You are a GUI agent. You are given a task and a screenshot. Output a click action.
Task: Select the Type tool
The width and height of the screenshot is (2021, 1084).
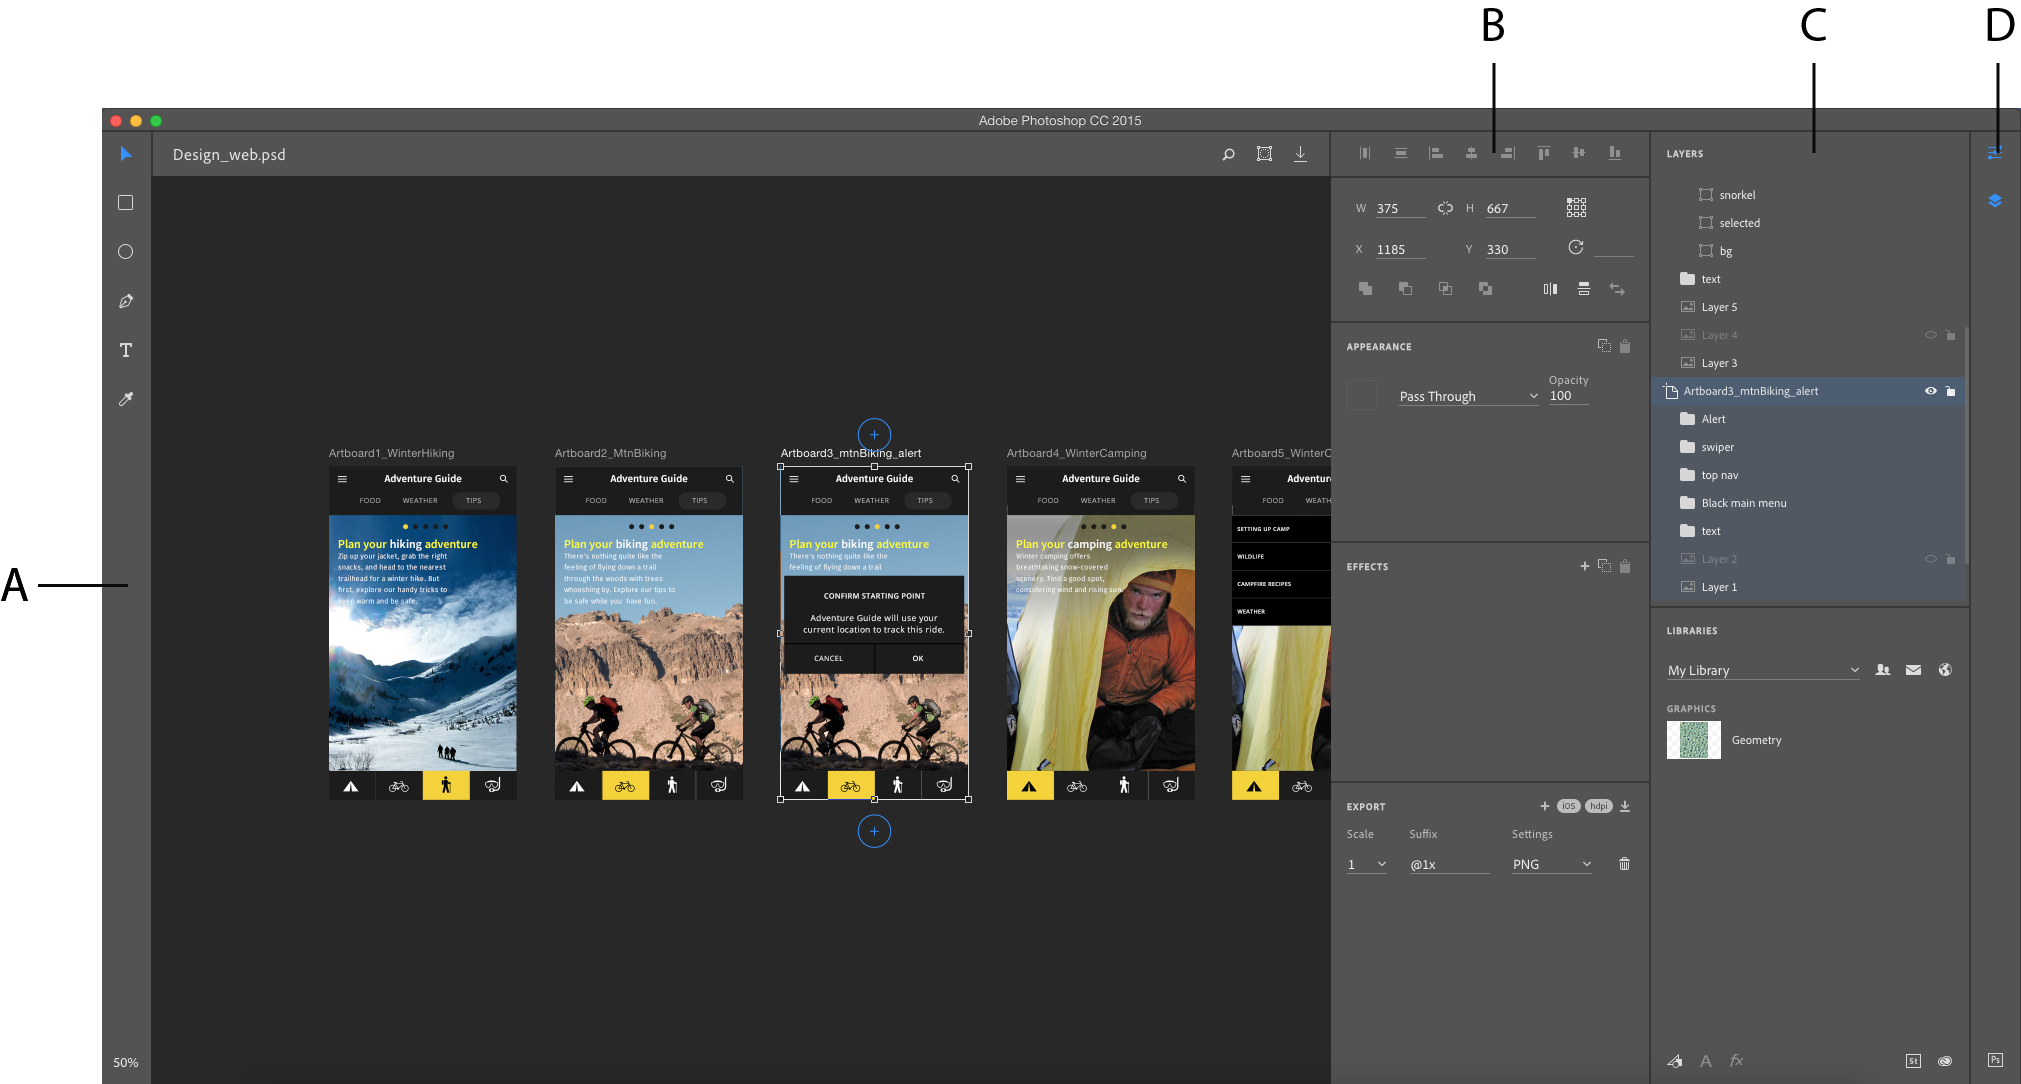[x=126, y=350]
